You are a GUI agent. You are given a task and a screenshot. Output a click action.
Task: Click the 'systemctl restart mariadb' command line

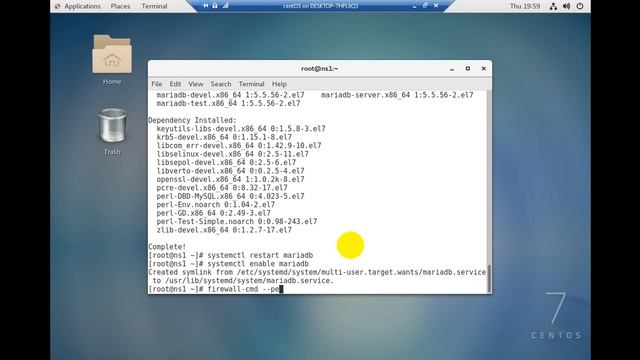point(231,256)
